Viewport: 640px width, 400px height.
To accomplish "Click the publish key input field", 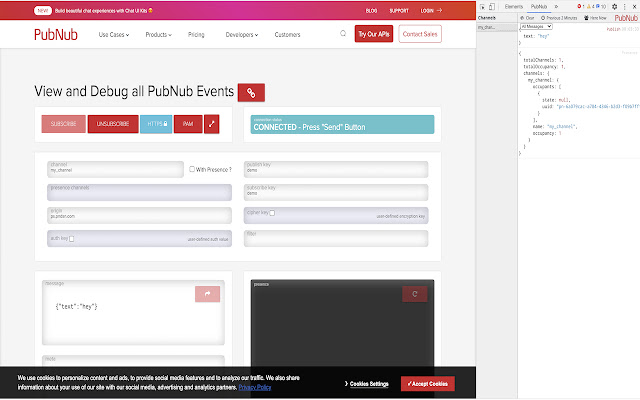I will click(336, 169).
